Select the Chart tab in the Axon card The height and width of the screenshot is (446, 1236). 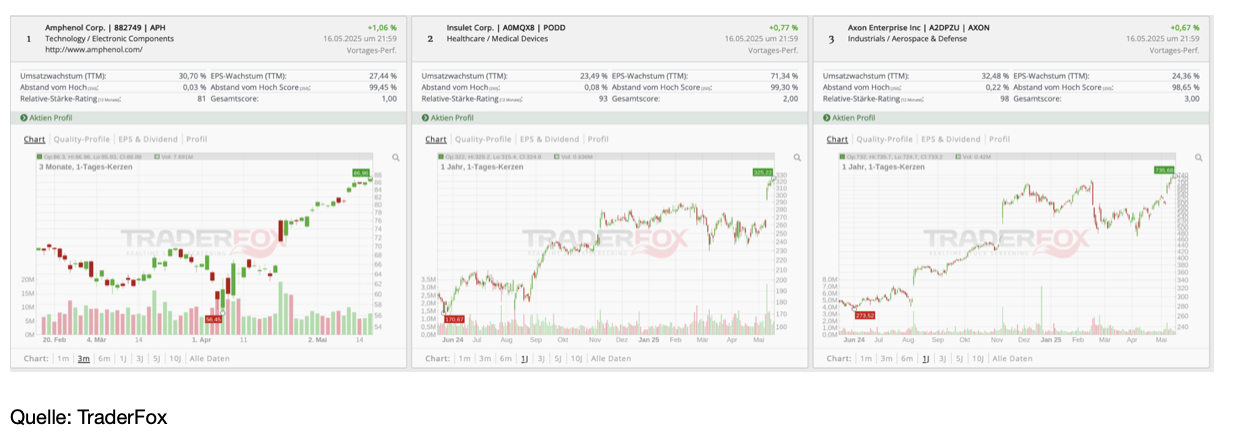pos(836,139)
